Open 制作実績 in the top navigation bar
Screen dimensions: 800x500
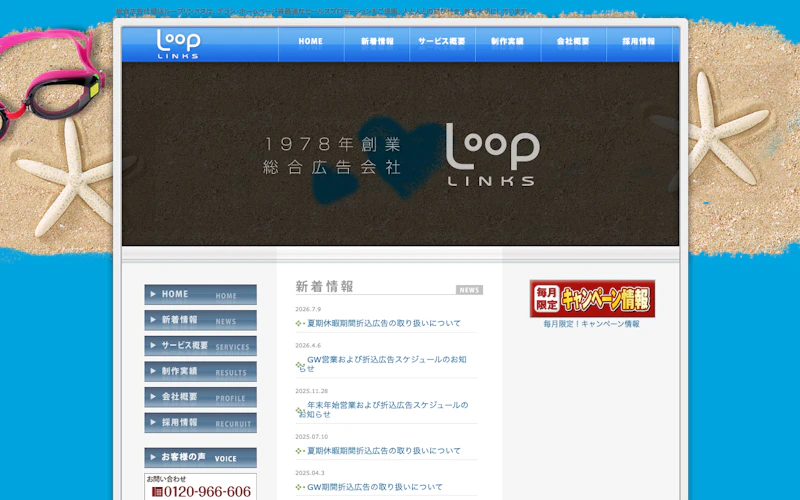(x=508, y=44)
